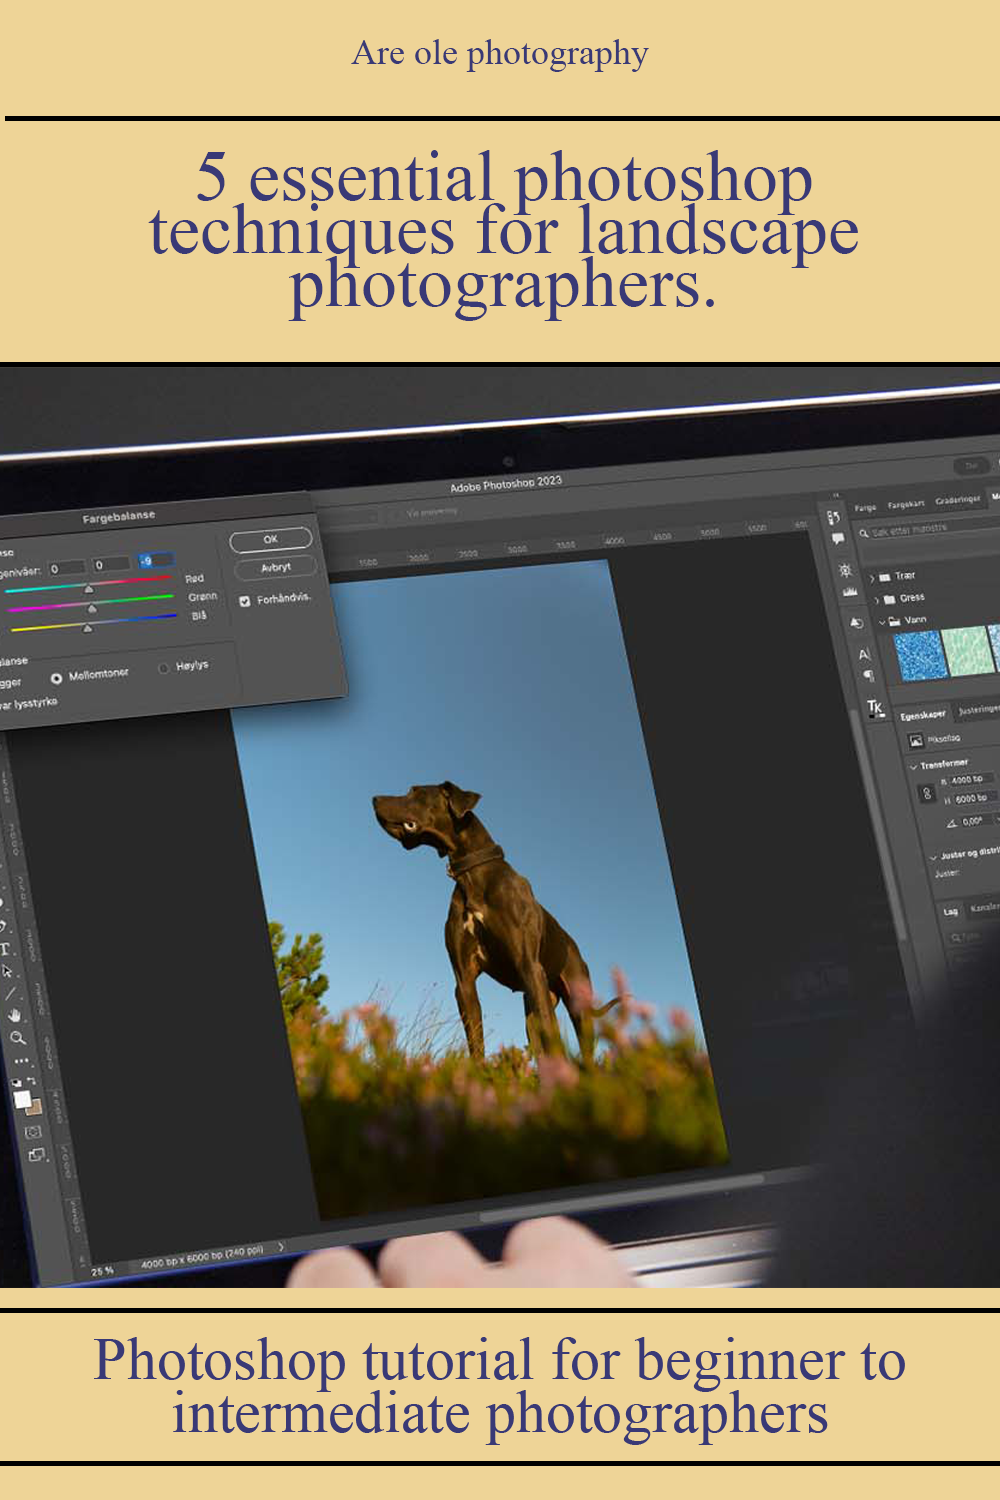Swap foreground and background colors

[x=31, y=1081]
